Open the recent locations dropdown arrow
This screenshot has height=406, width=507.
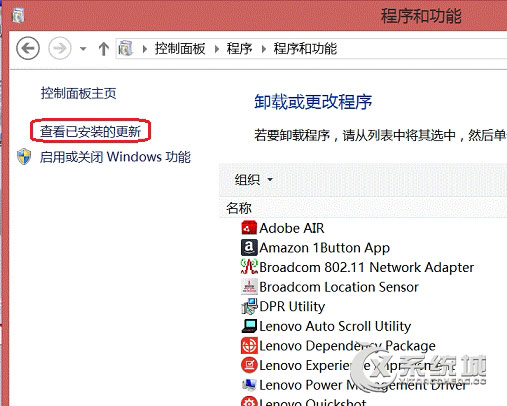[x=83, y=49]
